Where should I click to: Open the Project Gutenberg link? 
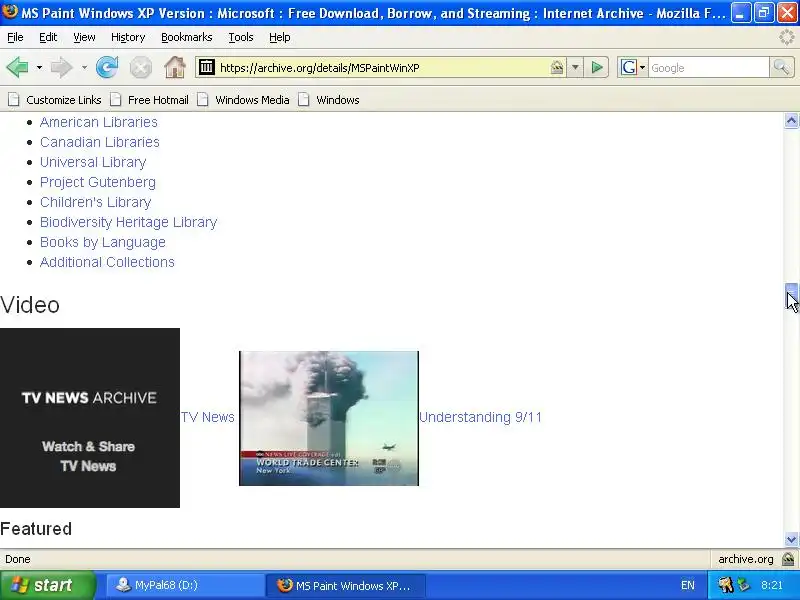(x=97, y=182)
